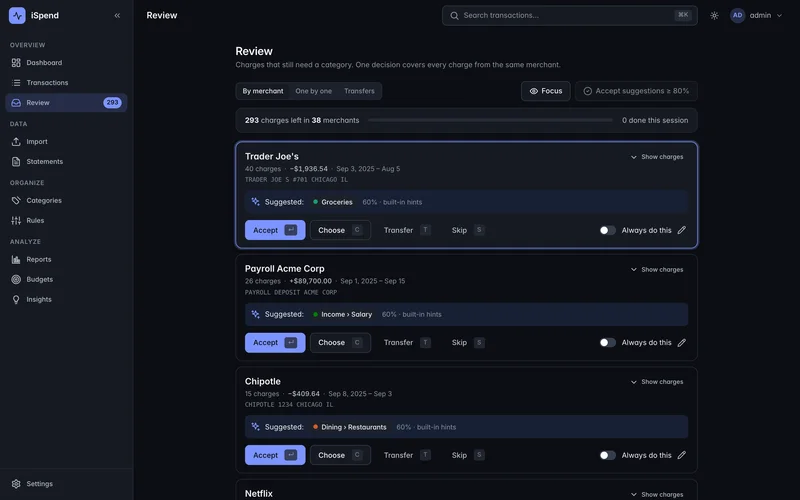
Task: Mark Payroll Acme Corp as Transfer
Action: click(407, 343)
